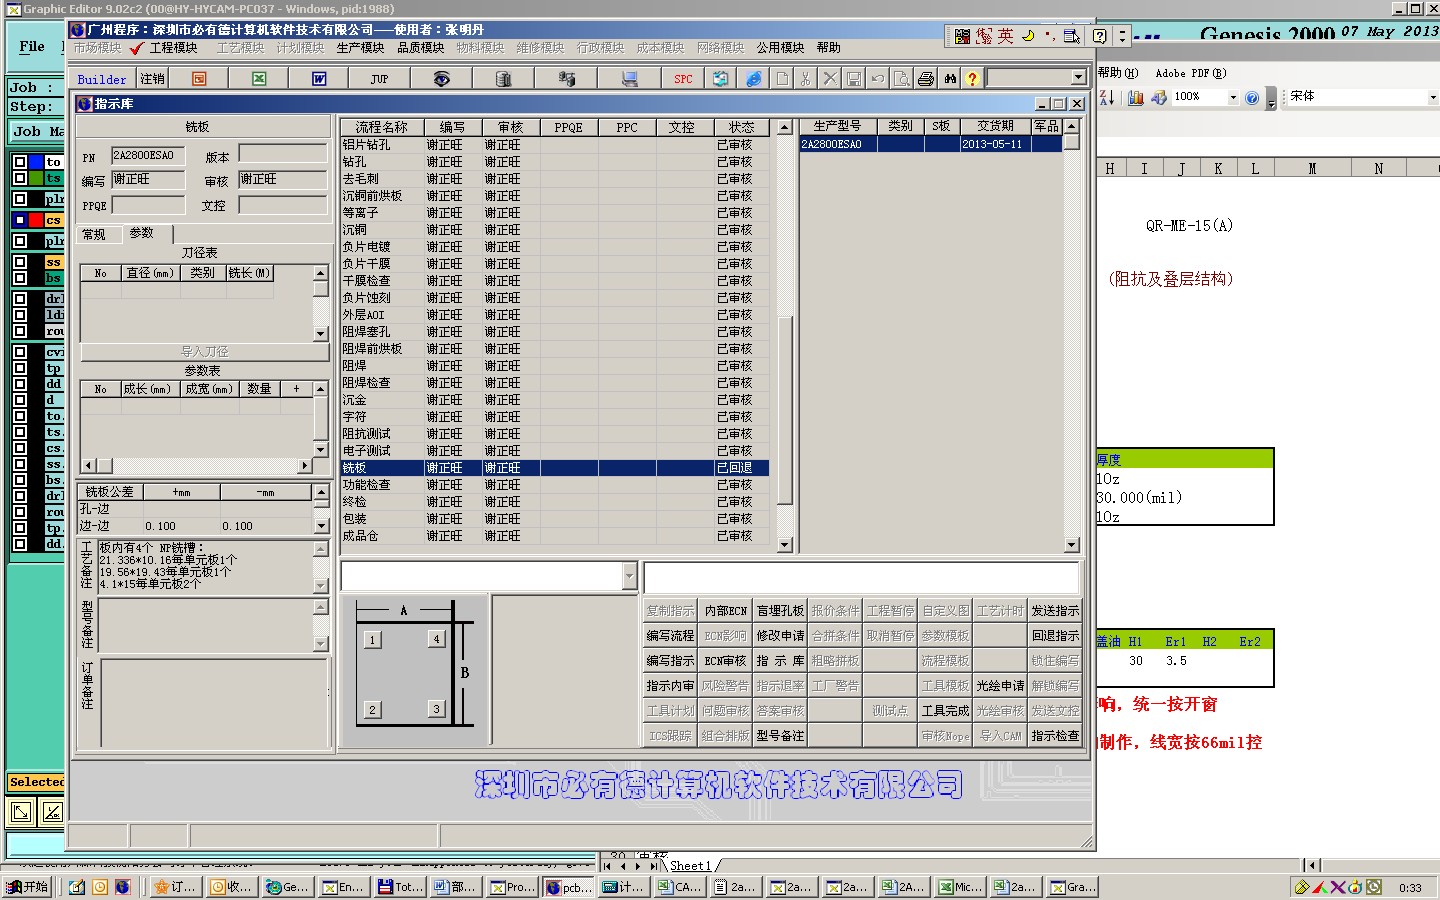The height and width of the screenshot is (900, 1440).
Task: Toggle the 'ss' layer checkbox in Genesis
Action: [x=20, y=262]
